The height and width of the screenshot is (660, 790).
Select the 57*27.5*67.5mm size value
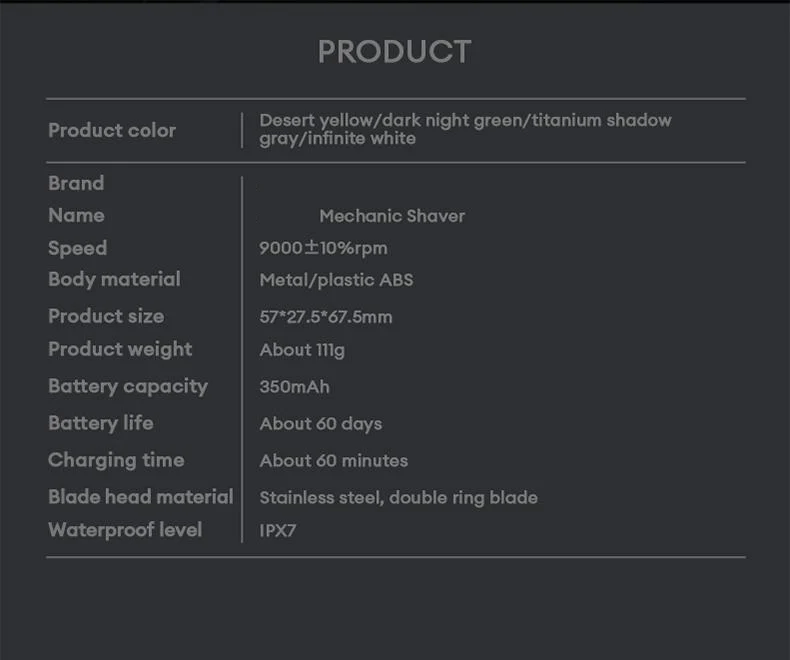[x=326, y=317]
